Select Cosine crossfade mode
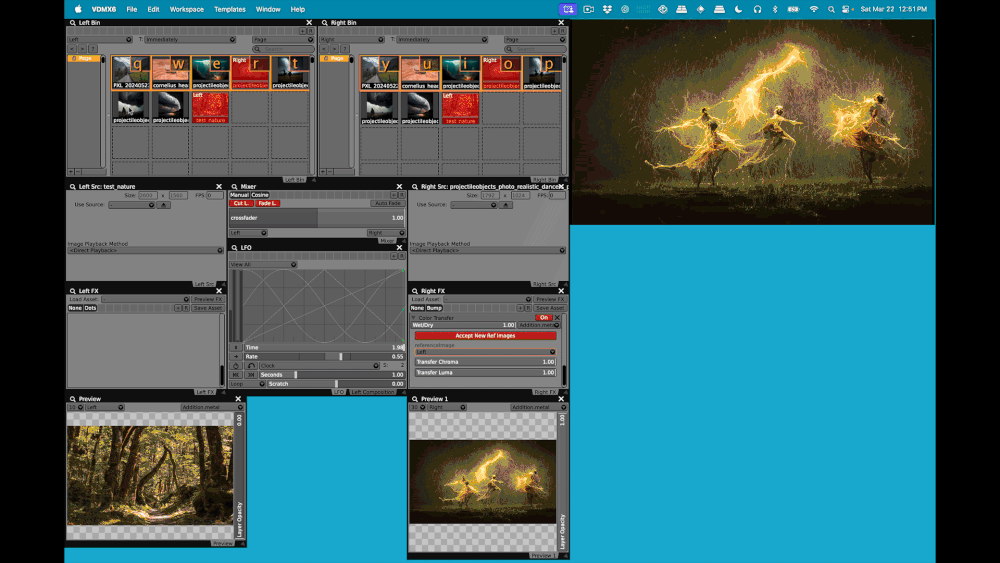This screenshot has width=1000, height=563. pyautogui.click(x=260, y=195)
